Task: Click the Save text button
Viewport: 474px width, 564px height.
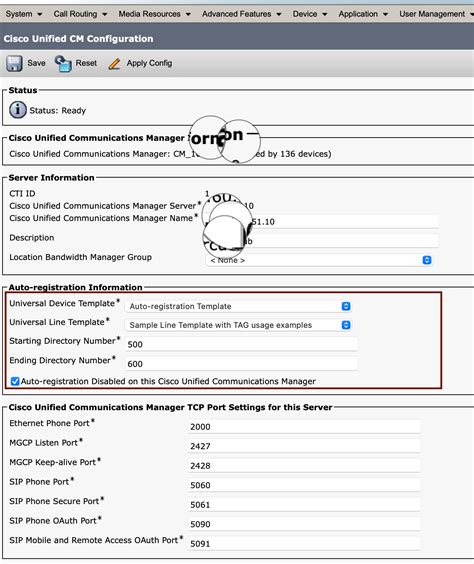Action: point(36,63)
